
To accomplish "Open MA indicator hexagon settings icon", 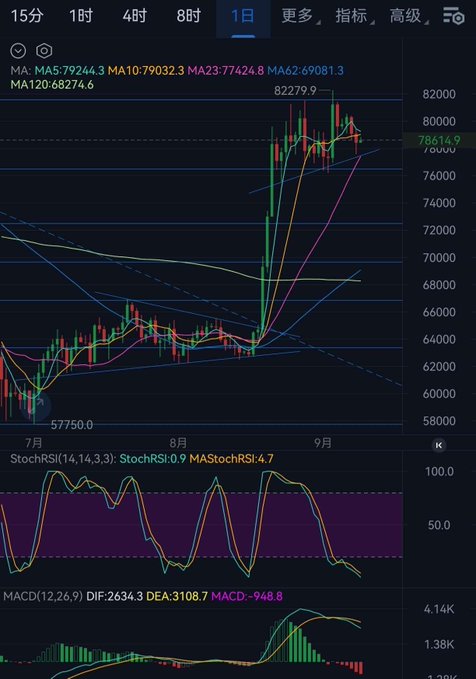I will coord(44,51).
